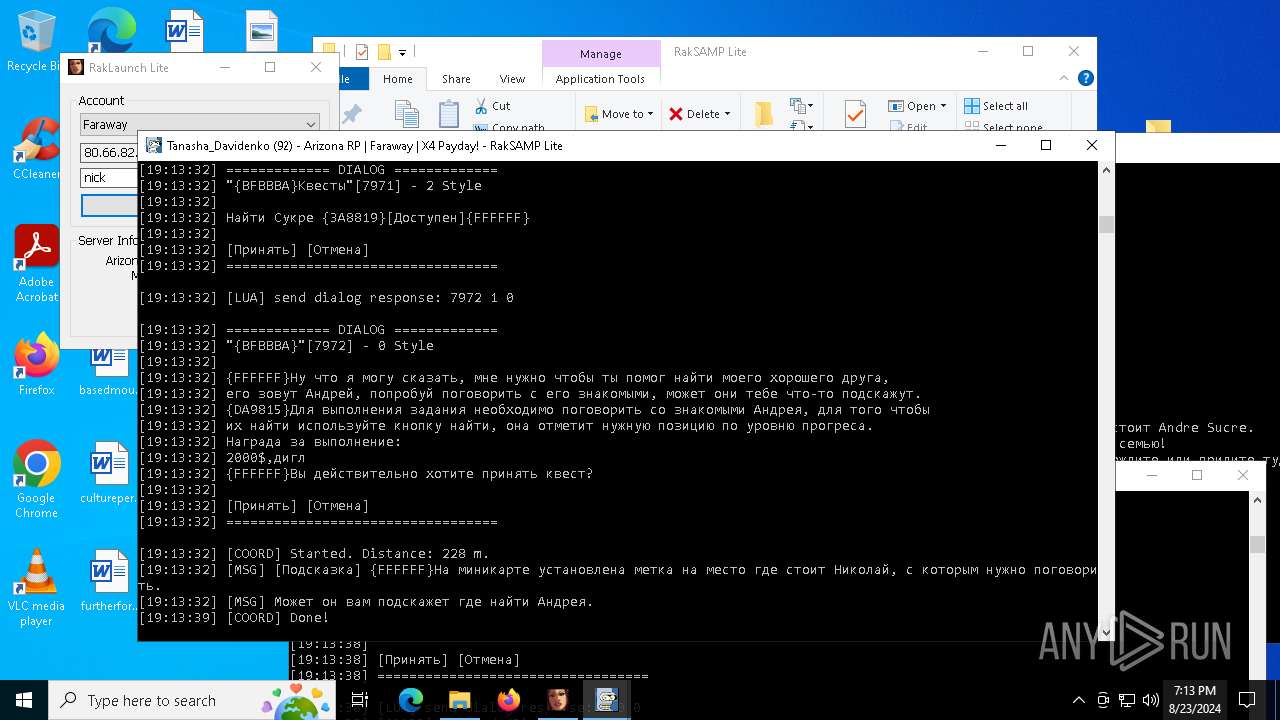Screen dimensions: 1280x720
Task: Click Pin to Quick access icon
Action: click(x=352, y=114)
